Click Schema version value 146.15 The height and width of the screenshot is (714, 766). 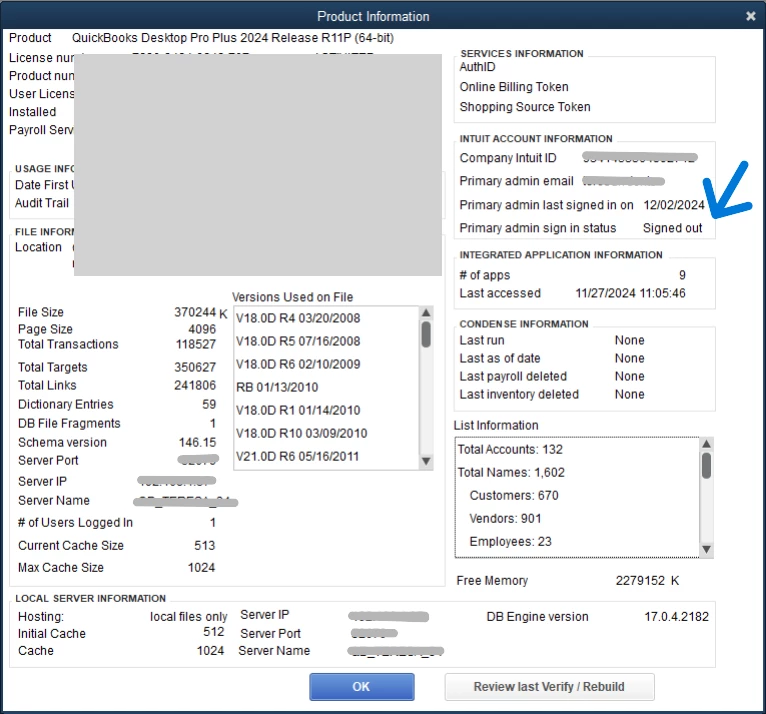coord(197,442)
